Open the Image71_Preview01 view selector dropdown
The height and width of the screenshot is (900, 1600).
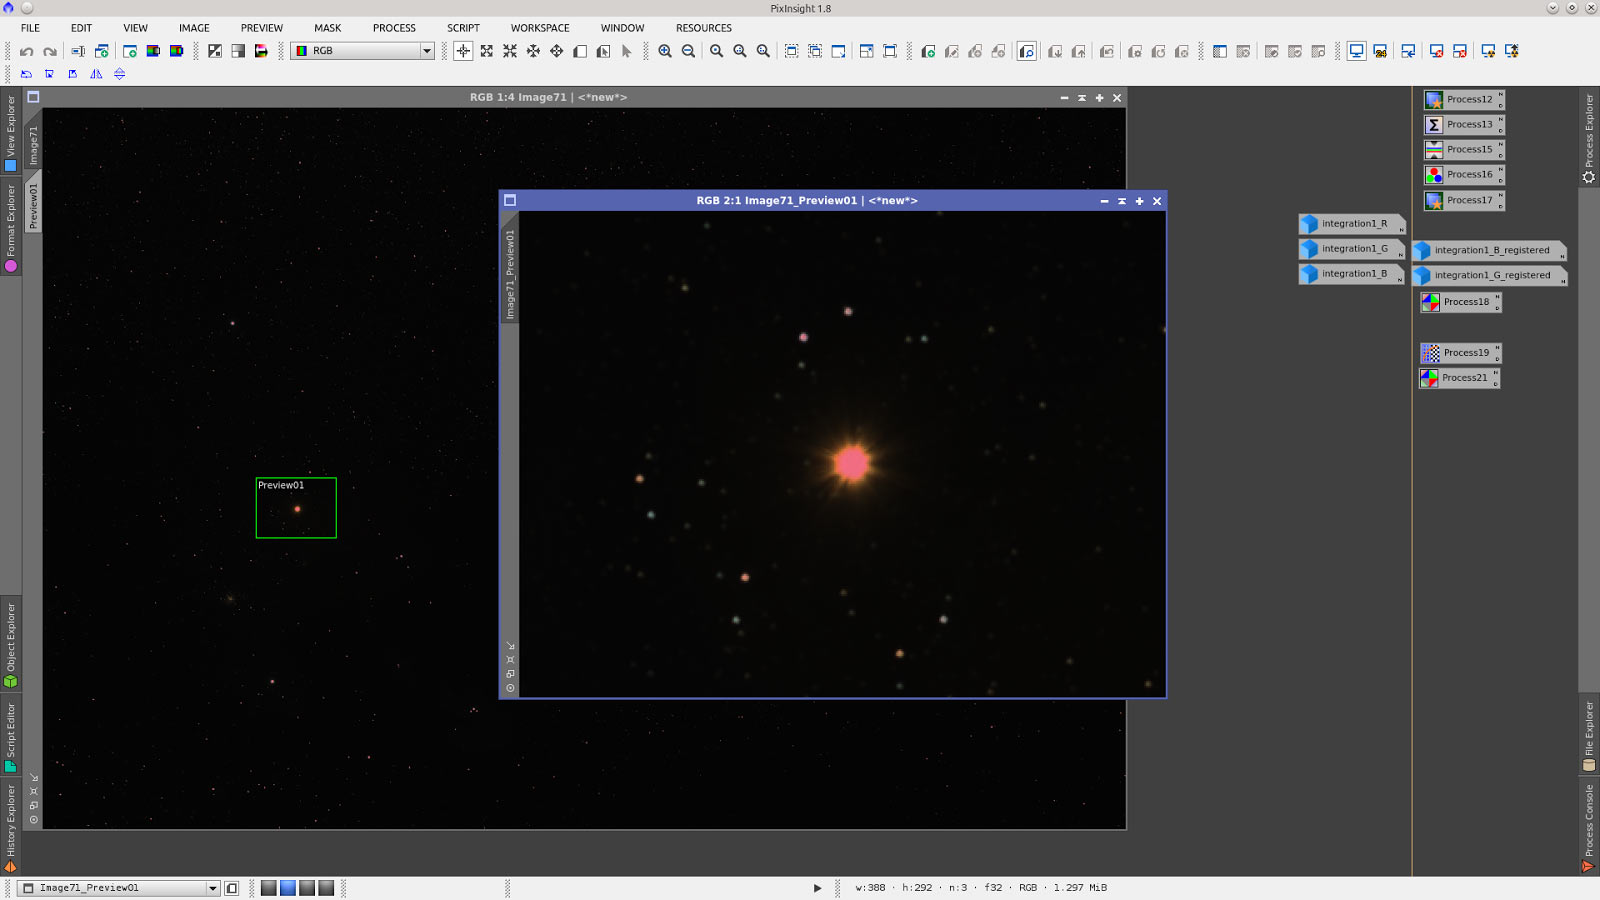click(212, 888)
